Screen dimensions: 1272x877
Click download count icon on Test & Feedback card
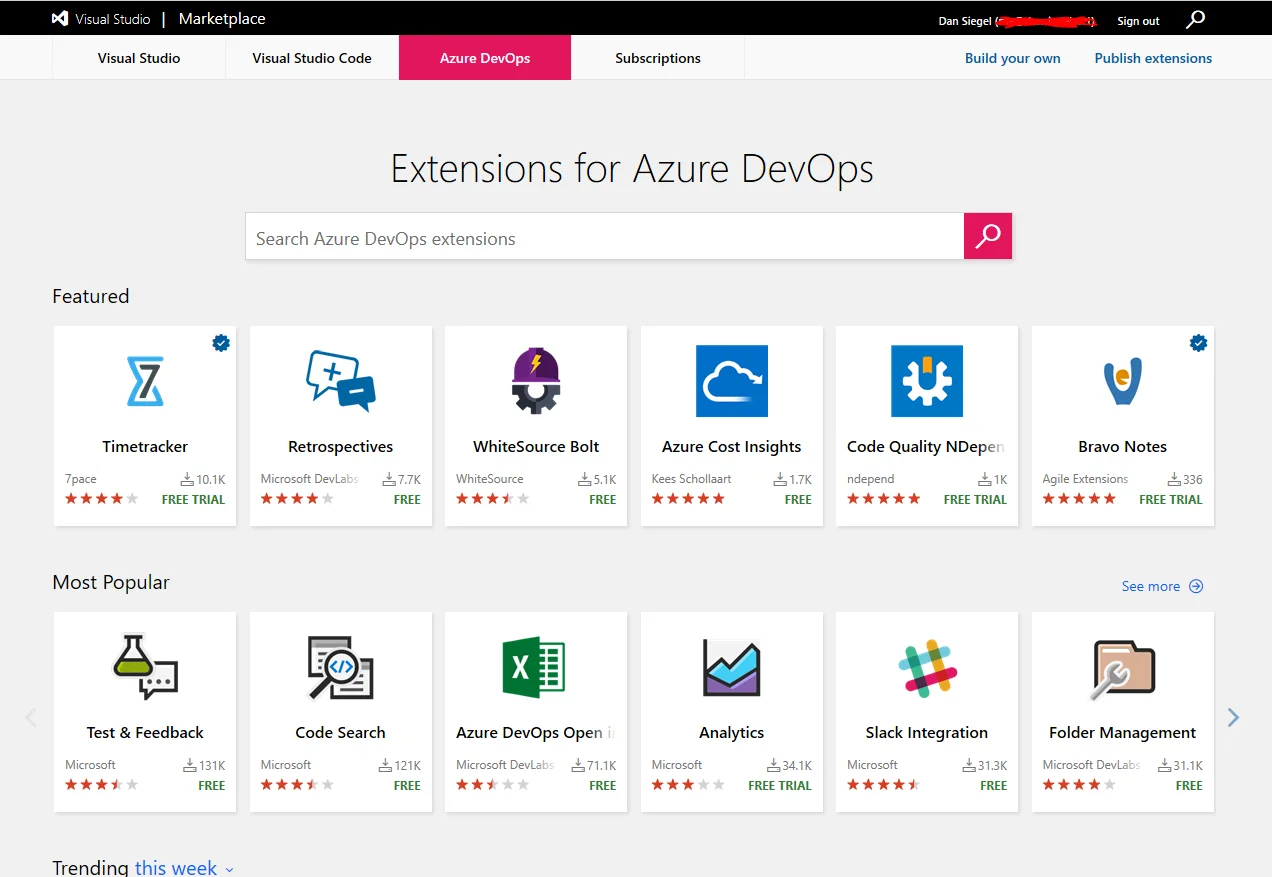(190, 765)
